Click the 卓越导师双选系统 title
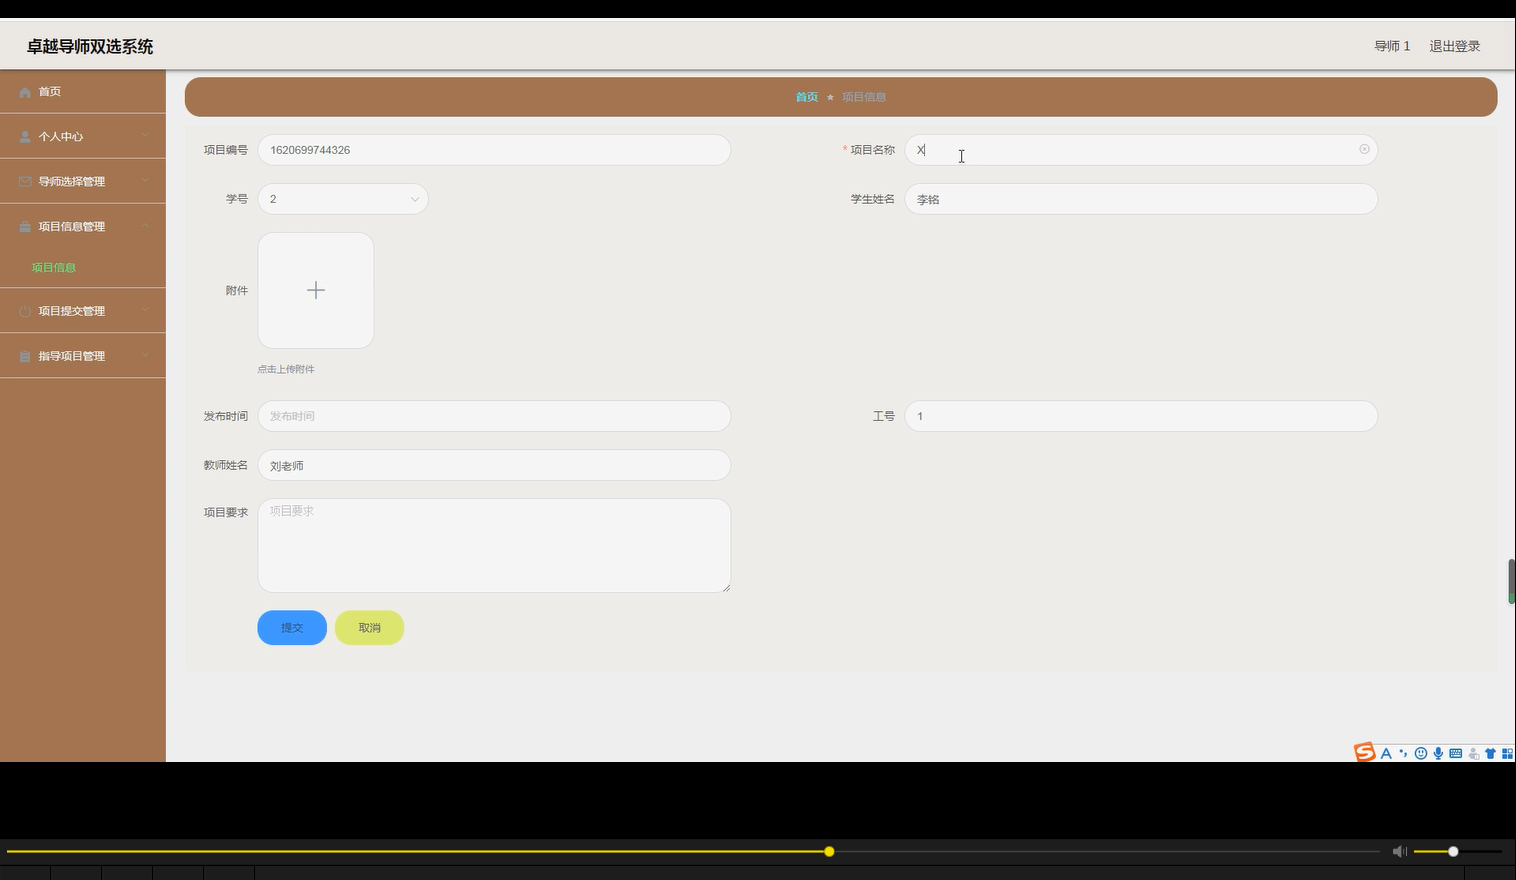Image resolution: width=1516 pixels, height=880 pixels. pos(90,46)
